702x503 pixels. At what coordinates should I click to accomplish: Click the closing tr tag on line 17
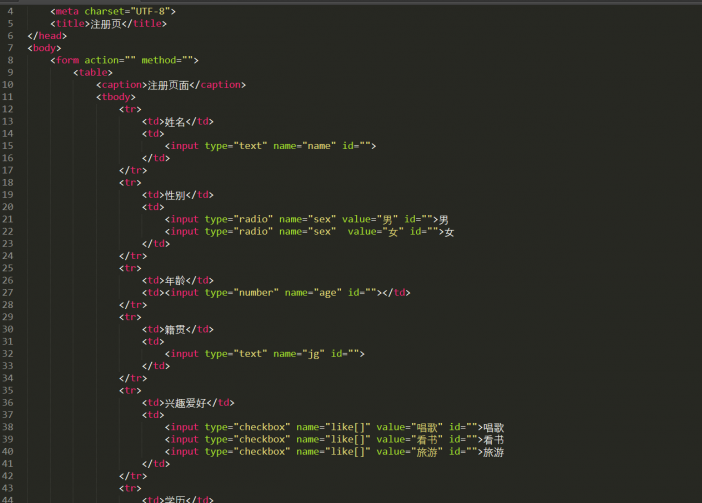tap(133, 171)
